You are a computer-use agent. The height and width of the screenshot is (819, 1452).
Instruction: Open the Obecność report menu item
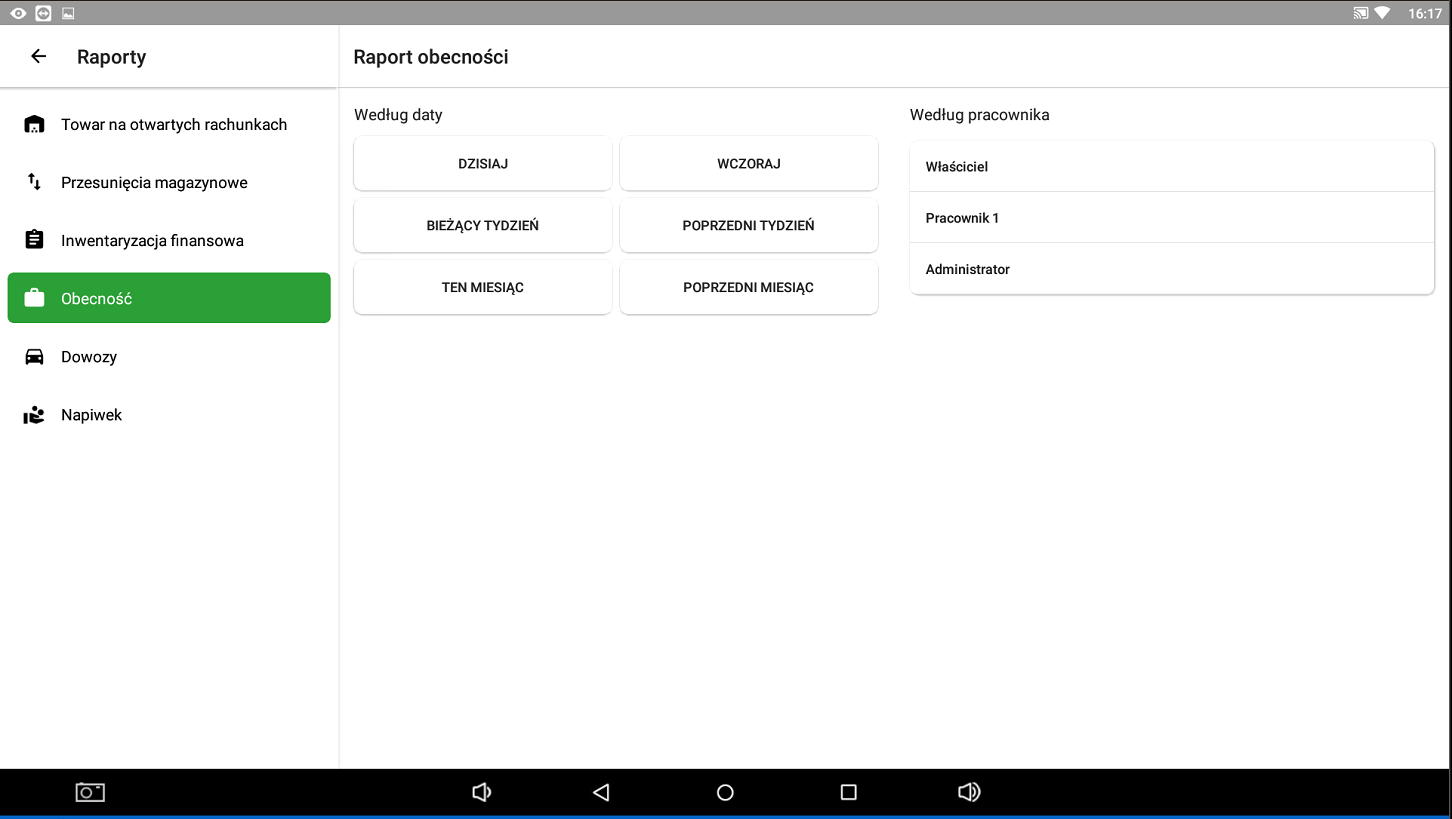[169, 298]
